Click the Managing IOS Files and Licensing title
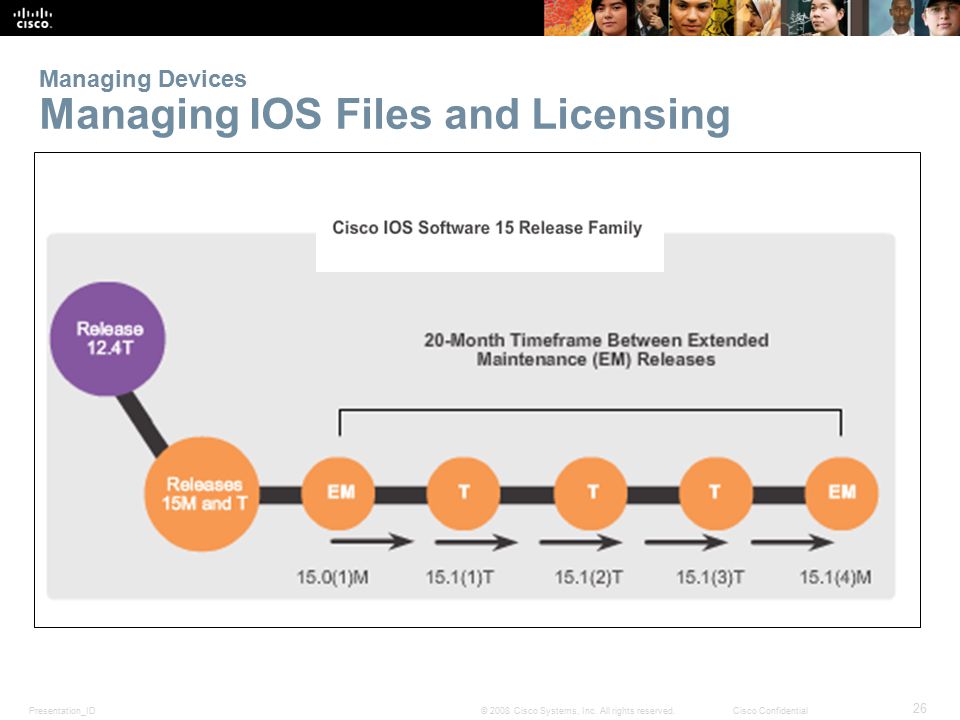The width and height of the screenshot is (960, 720). [384, 114]
